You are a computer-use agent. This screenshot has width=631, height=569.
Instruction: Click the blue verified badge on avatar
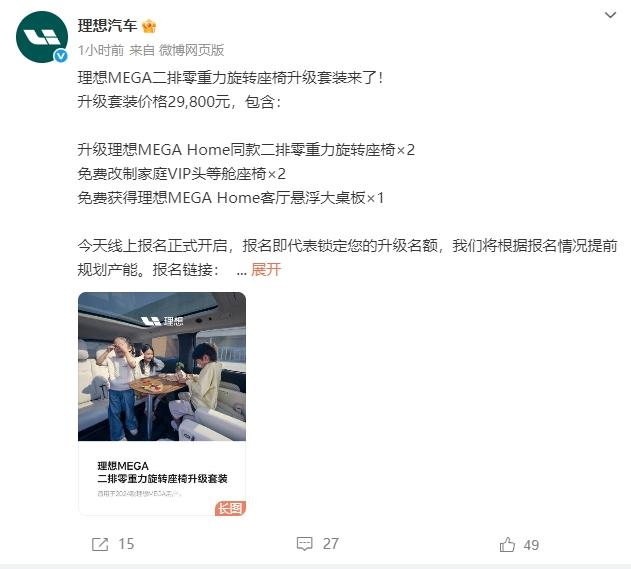point(61,56)
